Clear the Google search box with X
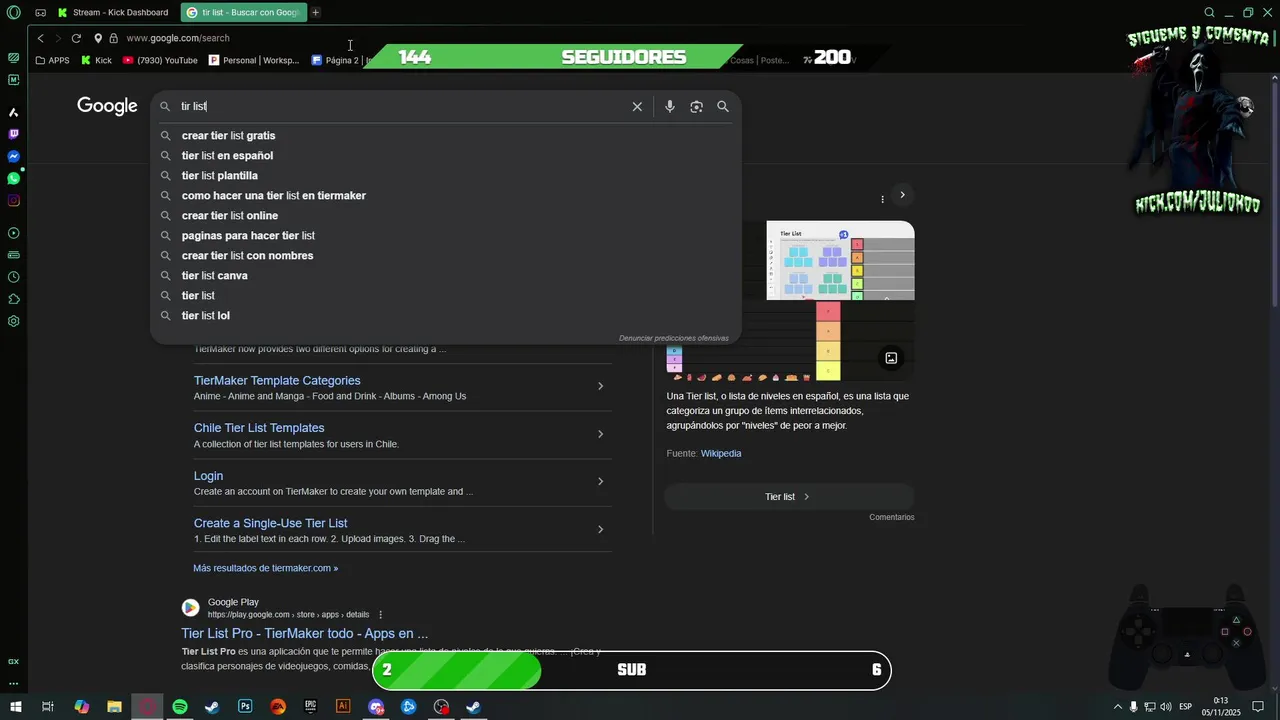The width and height of the screenshot is (1280, 720). point(637,106)
